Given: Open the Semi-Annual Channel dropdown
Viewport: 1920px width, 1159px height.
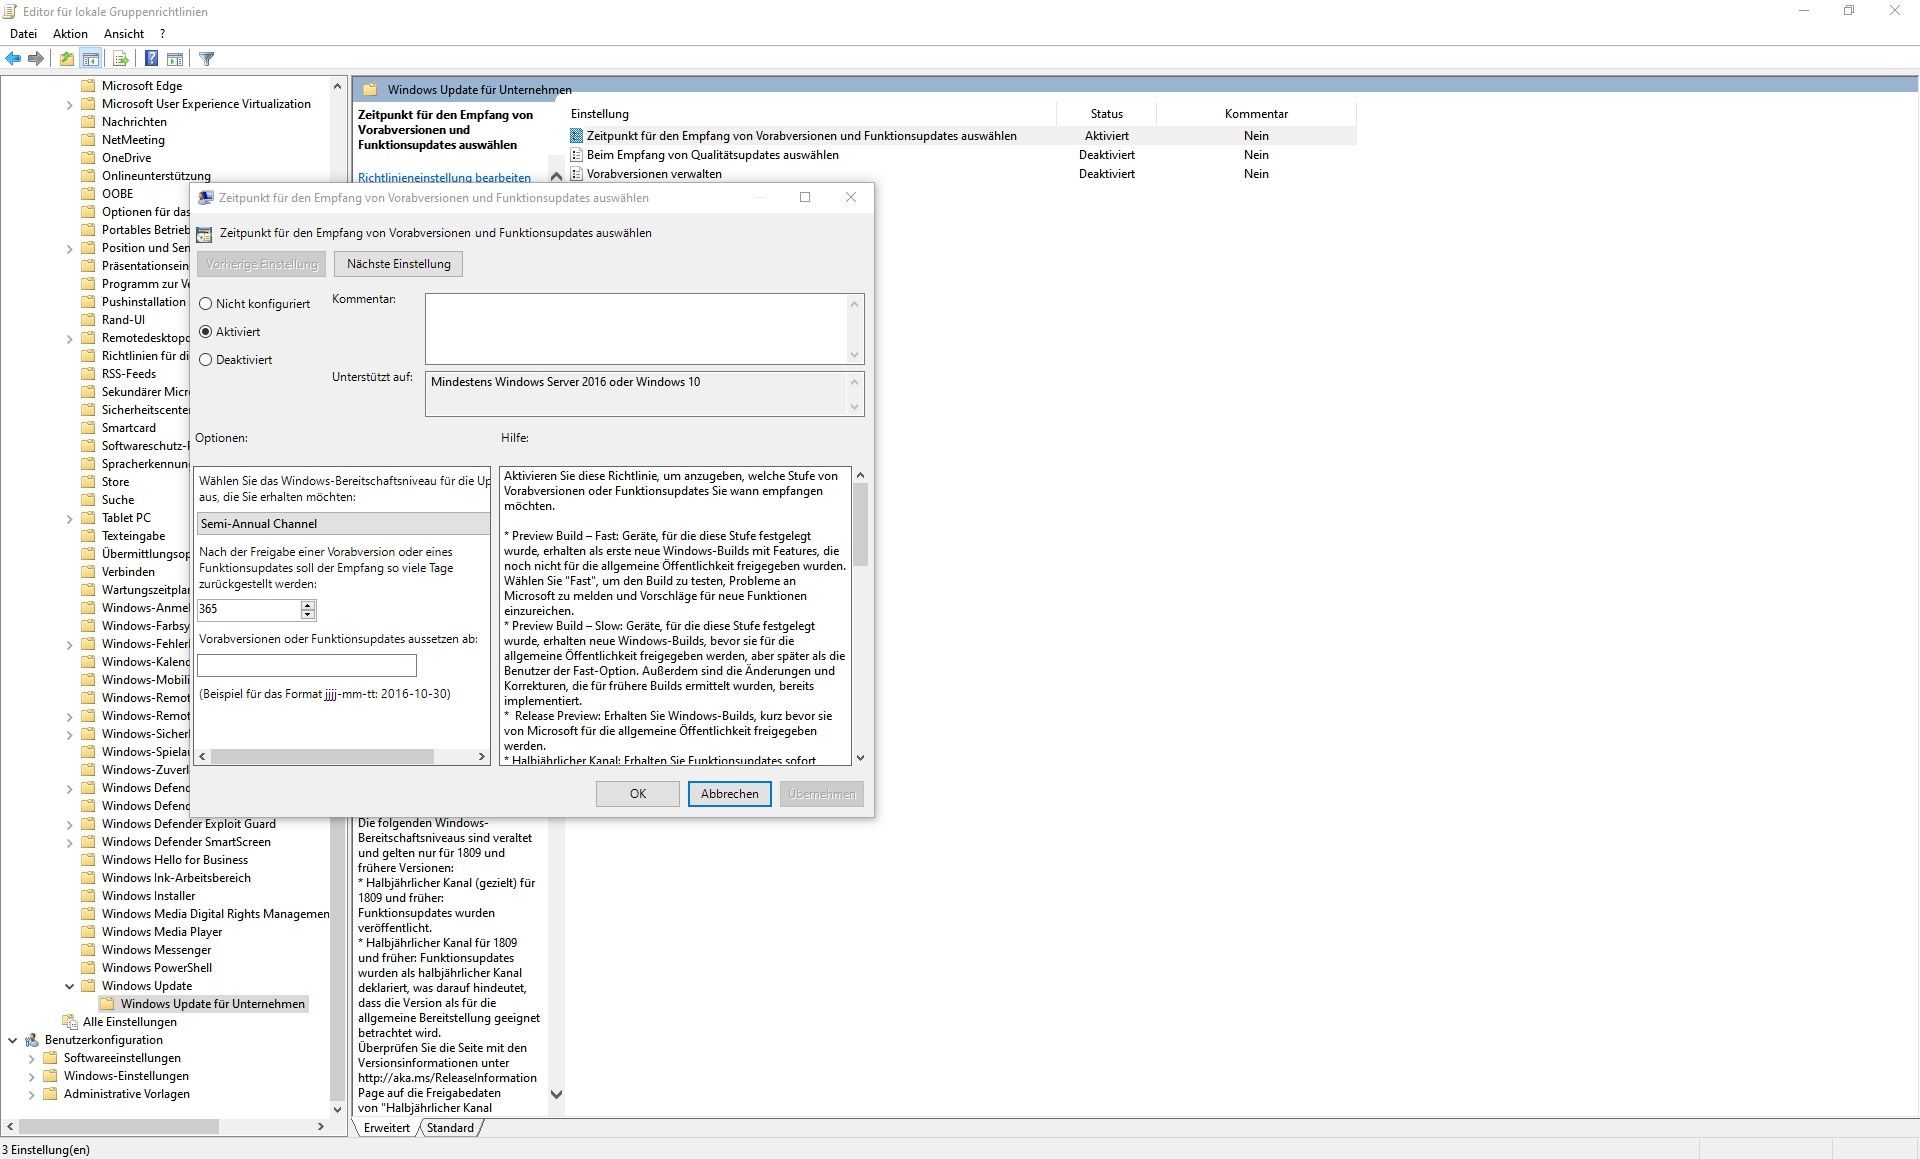Looking at the screenshot, I should (343, 524).
